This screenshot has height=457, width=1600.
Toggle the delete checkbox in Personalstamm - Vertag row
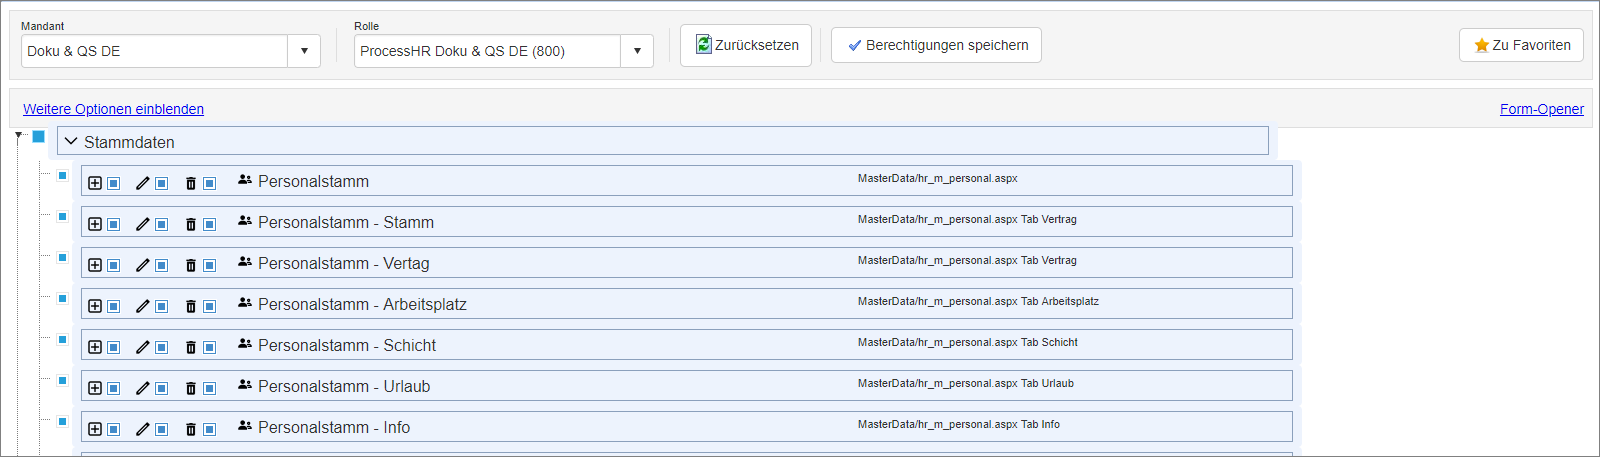click(210, 265)
